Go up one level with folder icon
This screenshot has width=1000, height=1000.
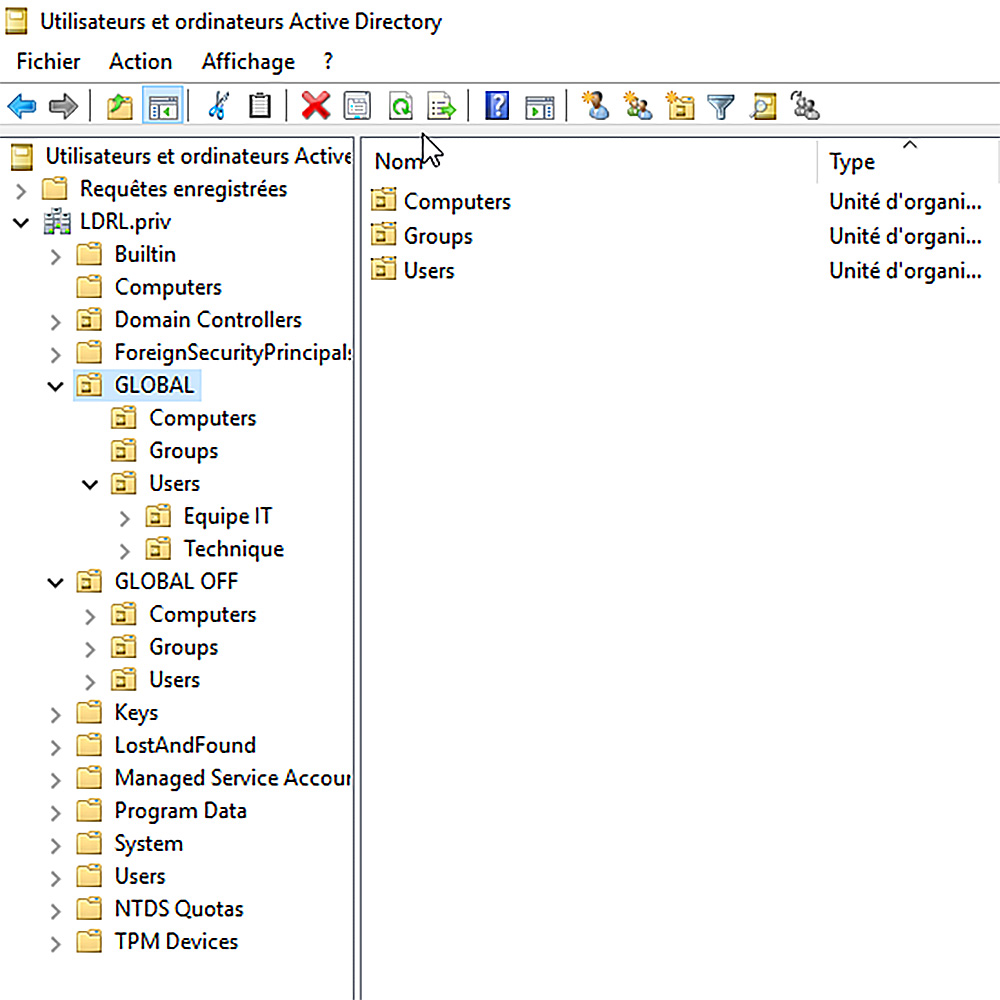pos(119,106)
